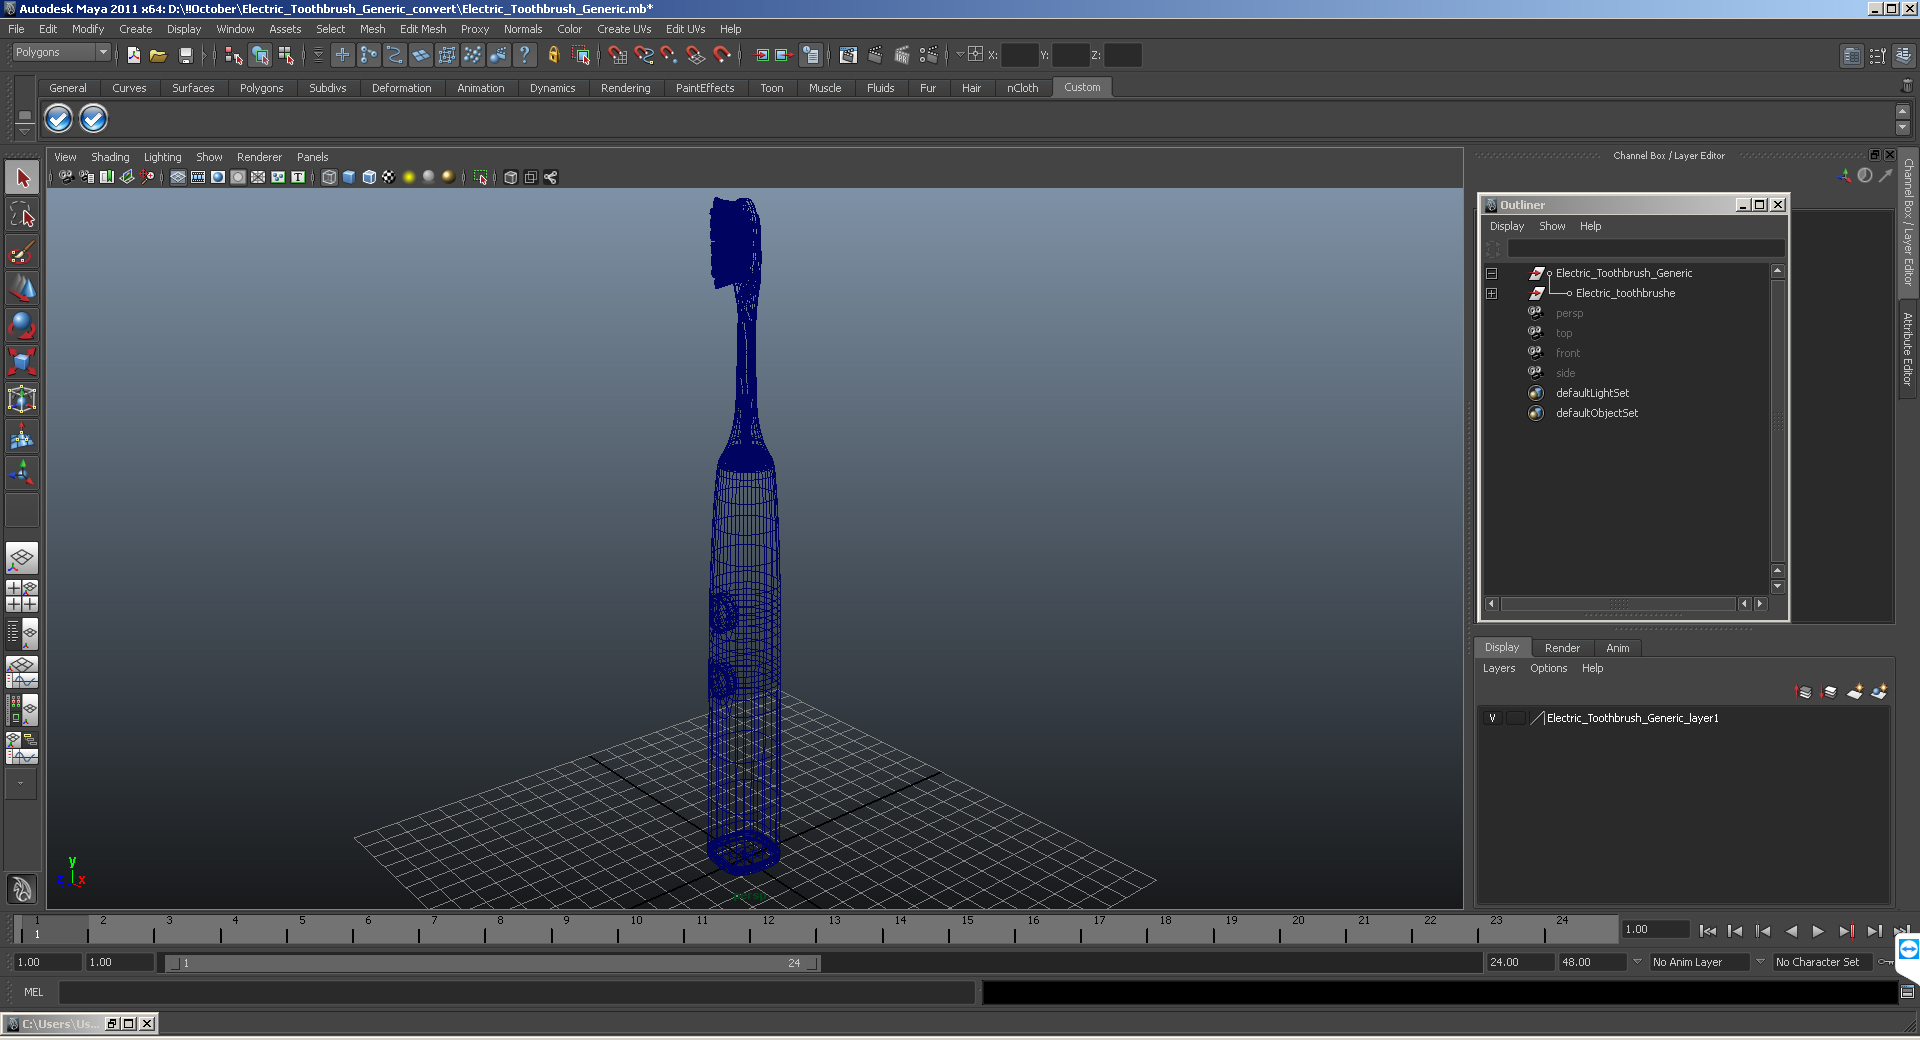The image size is (1920, 1040).
Task: Click the Outliner vertical scrollbar track
Action: pyautogui.click(x=1777, y=420)
